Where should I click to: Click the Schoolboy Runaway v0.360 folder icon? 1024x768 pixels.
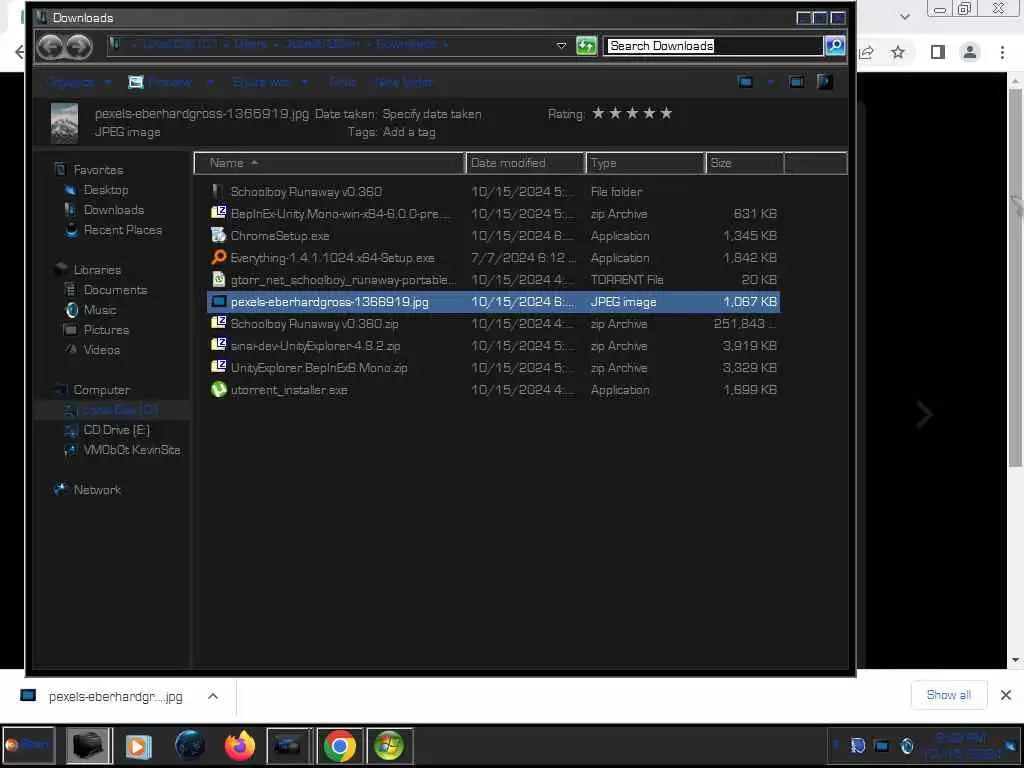pyautogui.click(x=219, y=191)
